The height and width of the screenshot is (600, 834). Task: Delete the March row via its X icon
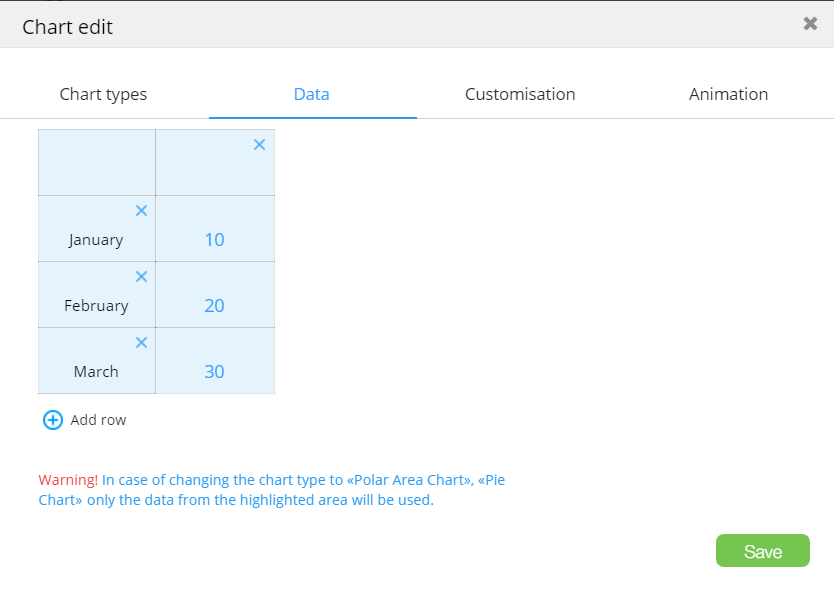coord(141,343)
